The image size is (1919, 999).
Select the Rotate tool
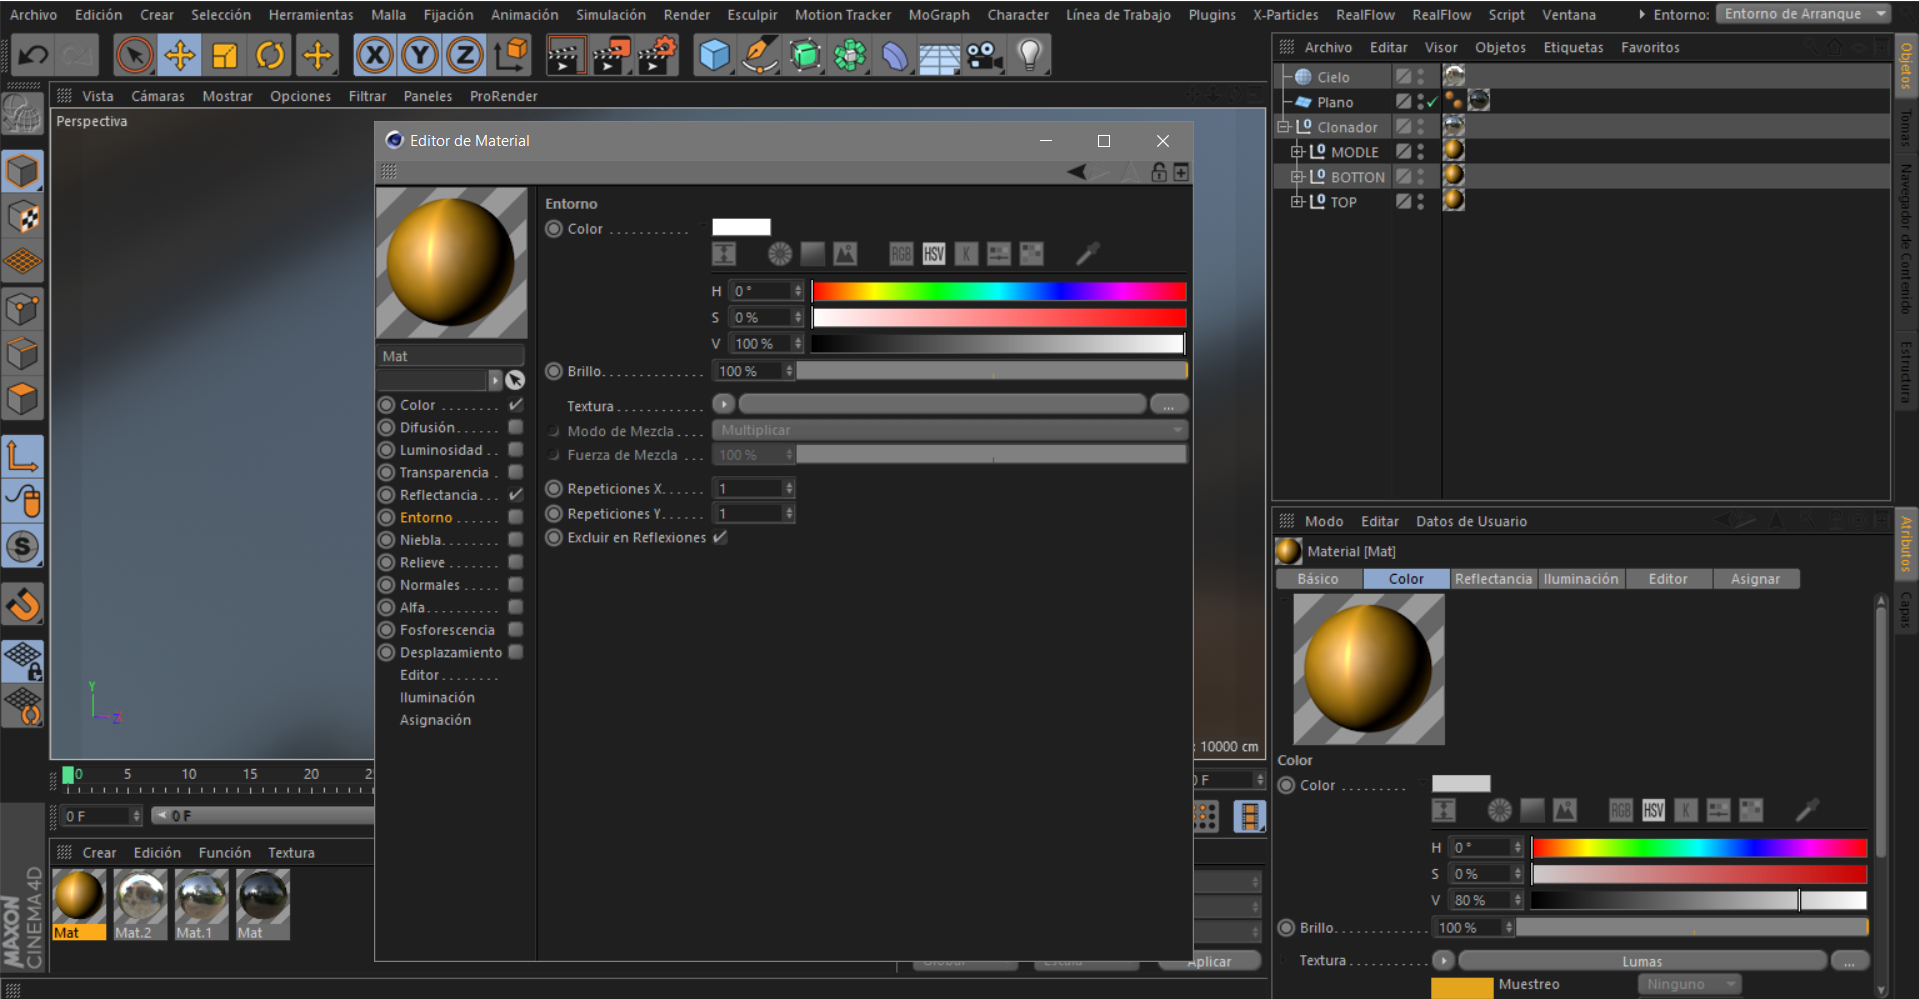270,55
